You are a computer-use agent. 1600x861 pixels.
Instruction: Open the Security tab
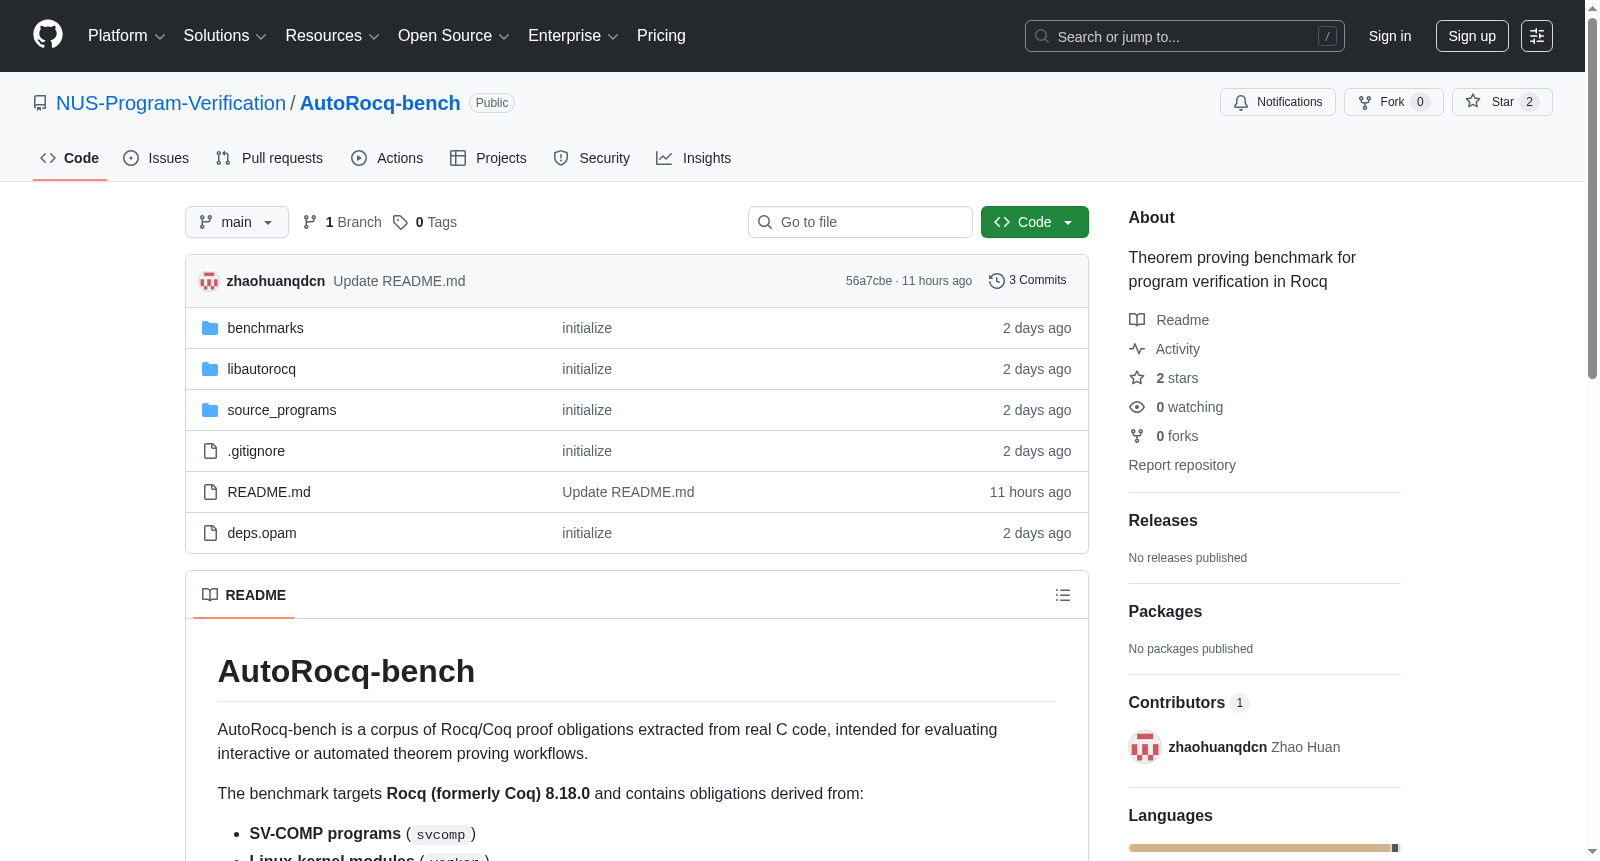point(592,158)
